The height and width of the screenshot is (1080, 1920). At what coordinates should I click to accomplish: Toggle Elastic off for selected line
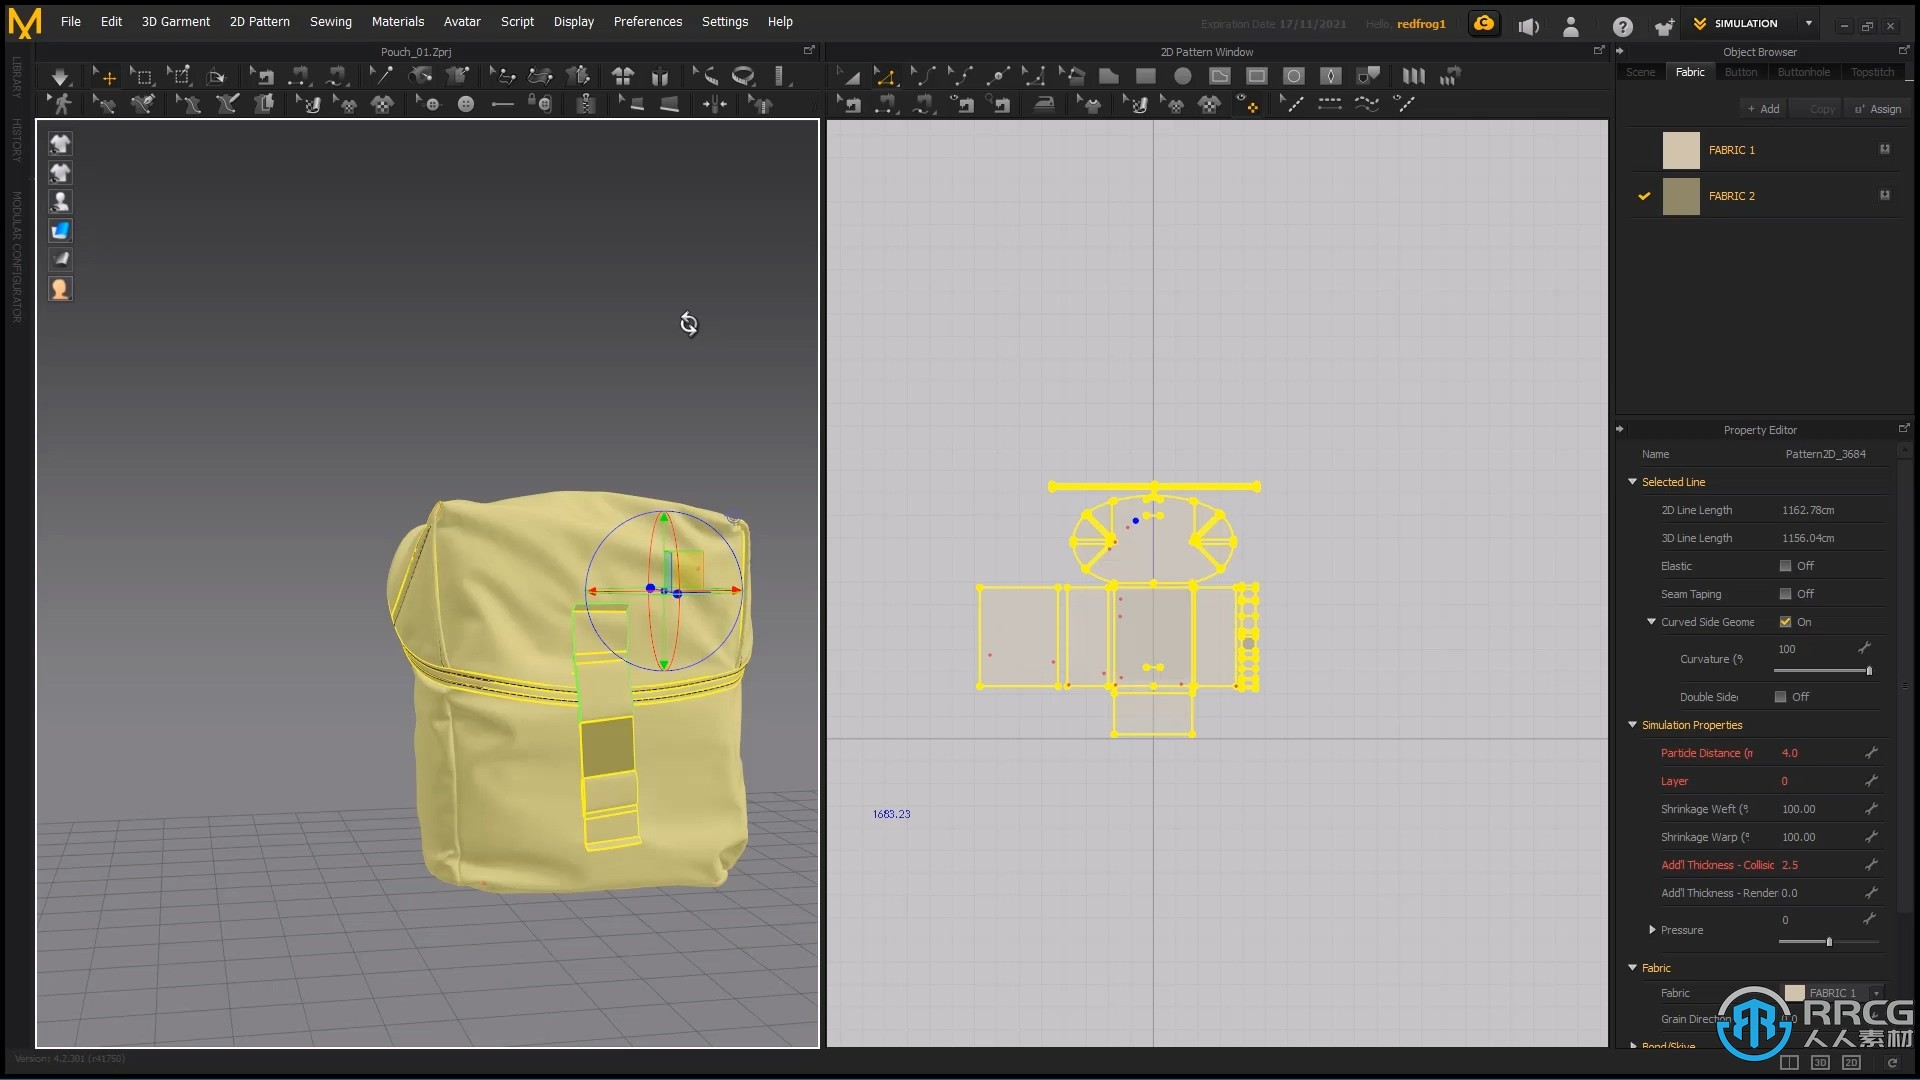pyautogui.click(x=1784, y=564)
